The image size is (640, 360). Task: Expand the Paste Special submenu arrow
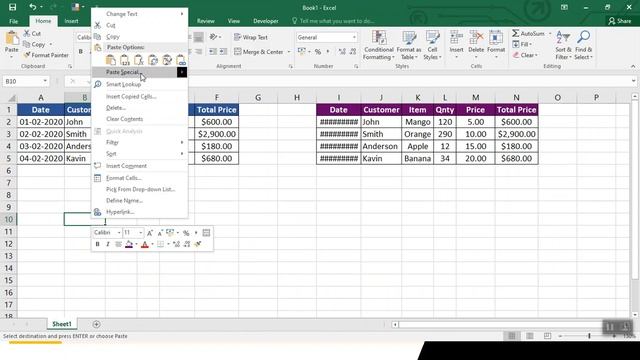pyautogui.click(x=182, y=72)
